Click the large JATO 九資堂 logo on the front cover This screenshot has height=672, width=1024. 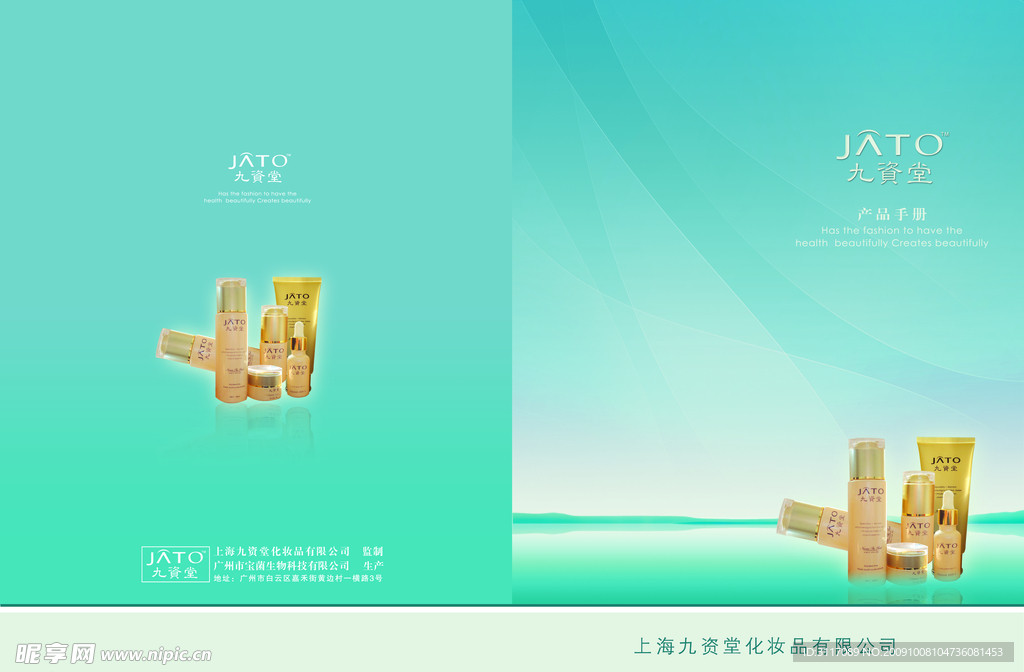point(891,157)
